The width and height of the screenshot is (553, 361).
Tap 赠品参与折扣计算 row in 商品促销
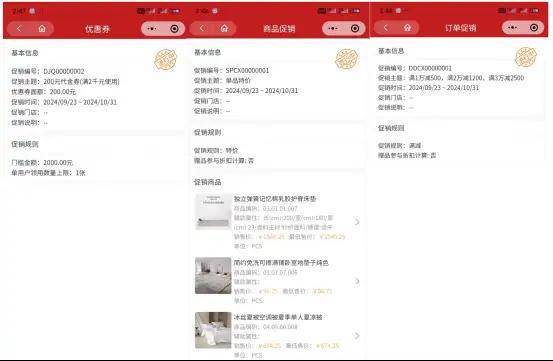click(224, 161)
